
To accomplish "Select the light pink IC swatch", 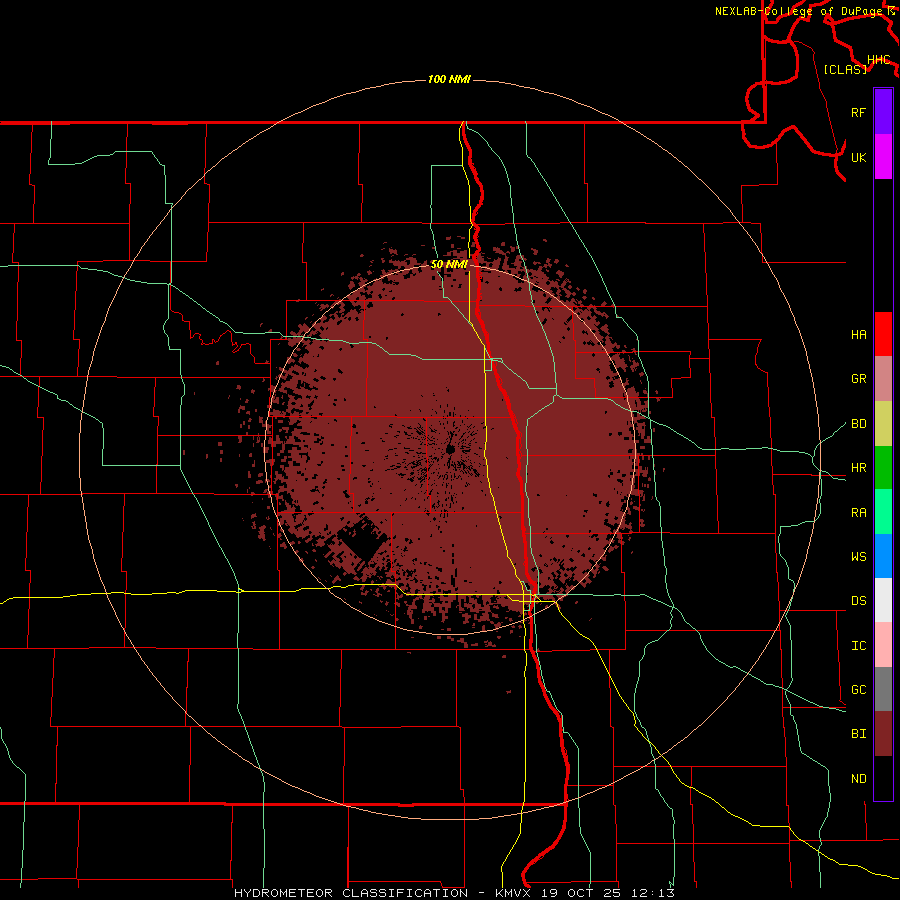I will [883, 645].
